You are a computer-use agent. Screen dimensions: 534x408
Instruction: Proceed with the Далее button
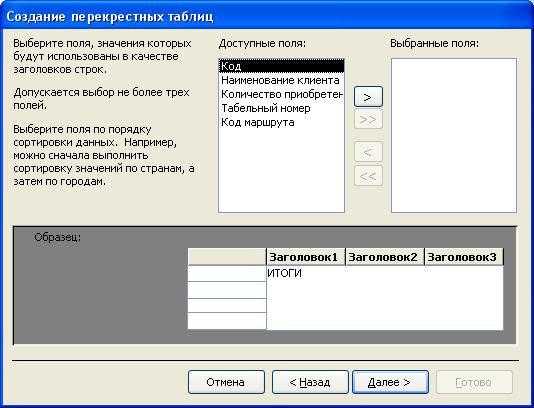(390, 382)
